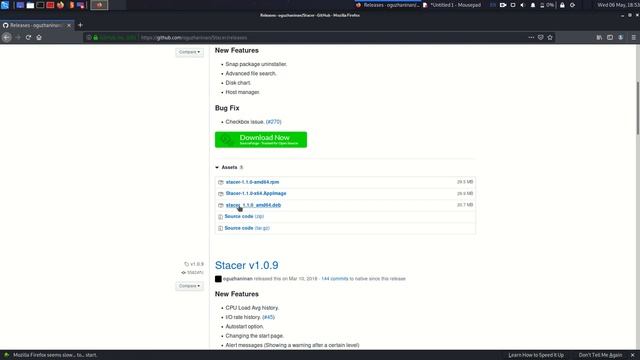Click the 'Changing the start page.' list item
The height and width of the screenshot is (360, 640).
click(x=255, y=336)
